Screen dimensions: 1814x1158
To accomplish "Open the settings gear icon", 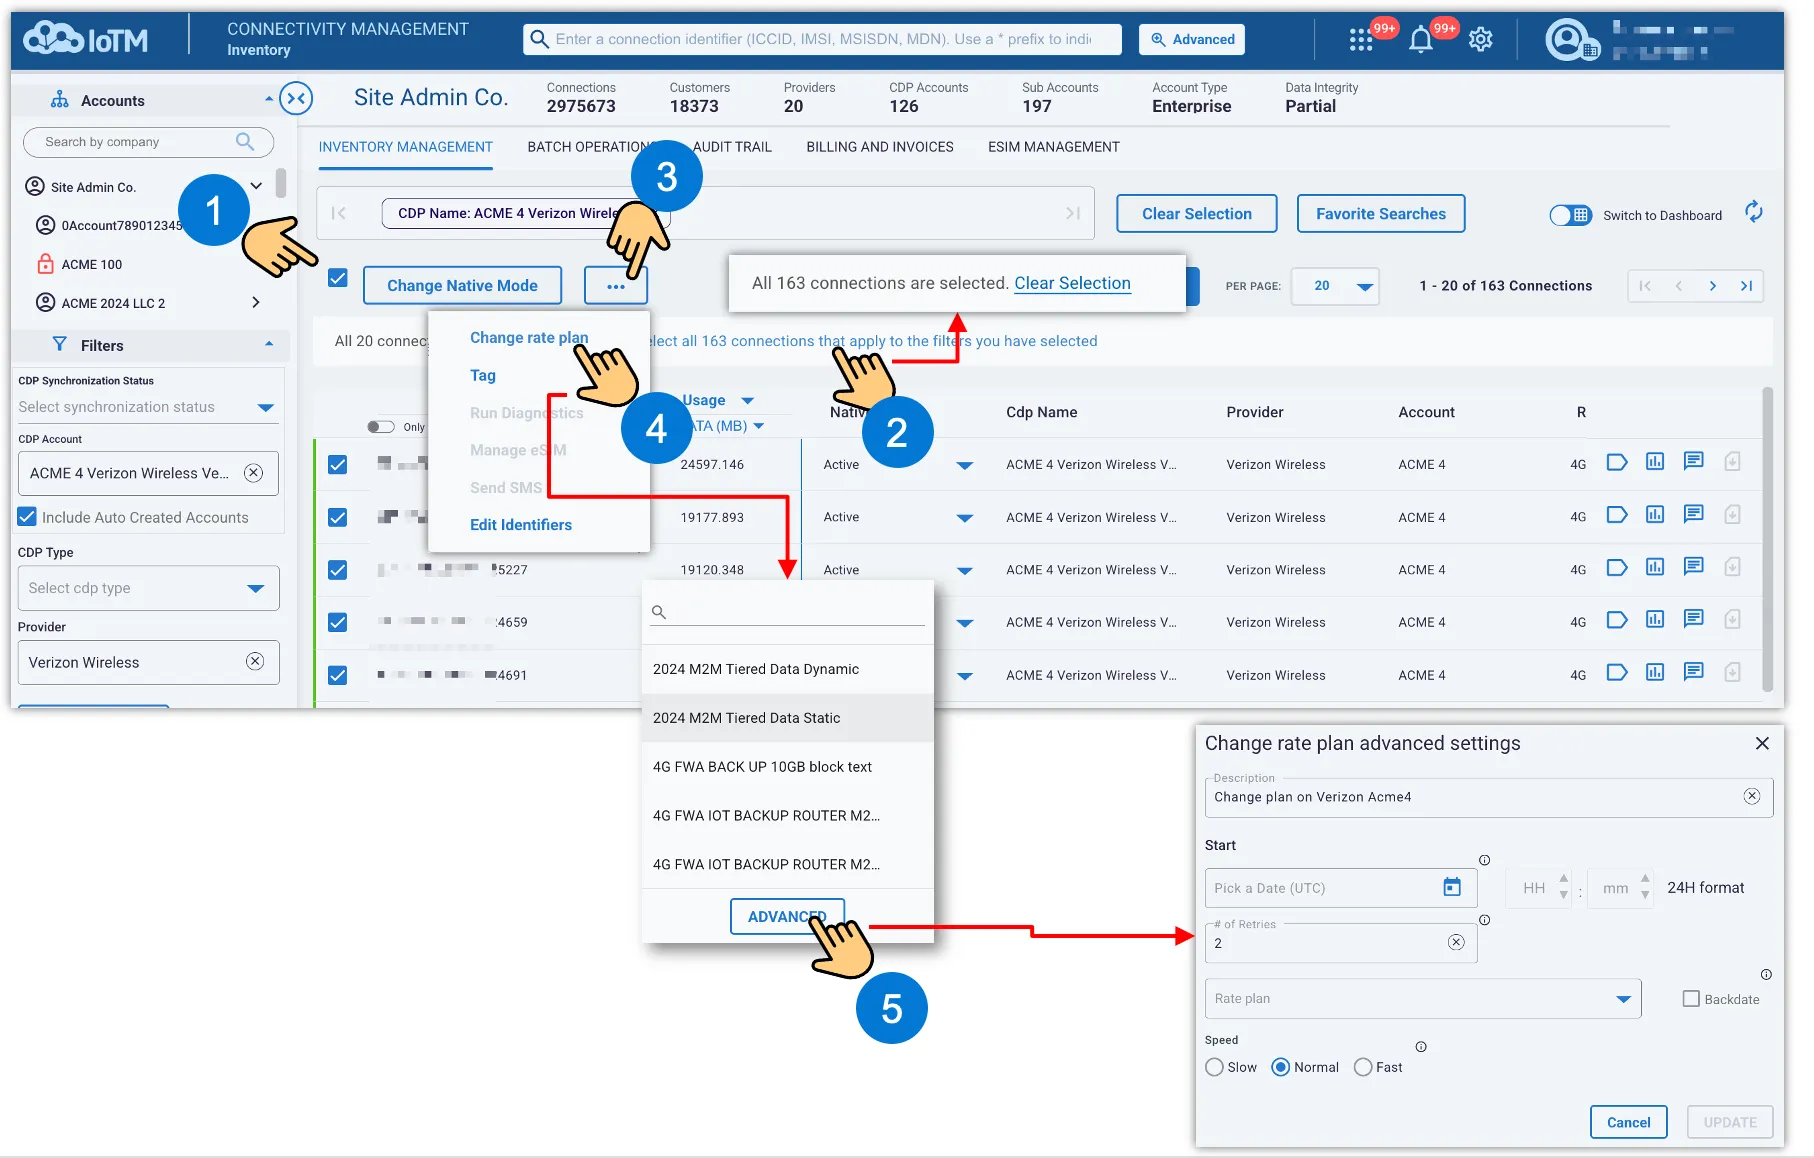I will click(1481, 40).
